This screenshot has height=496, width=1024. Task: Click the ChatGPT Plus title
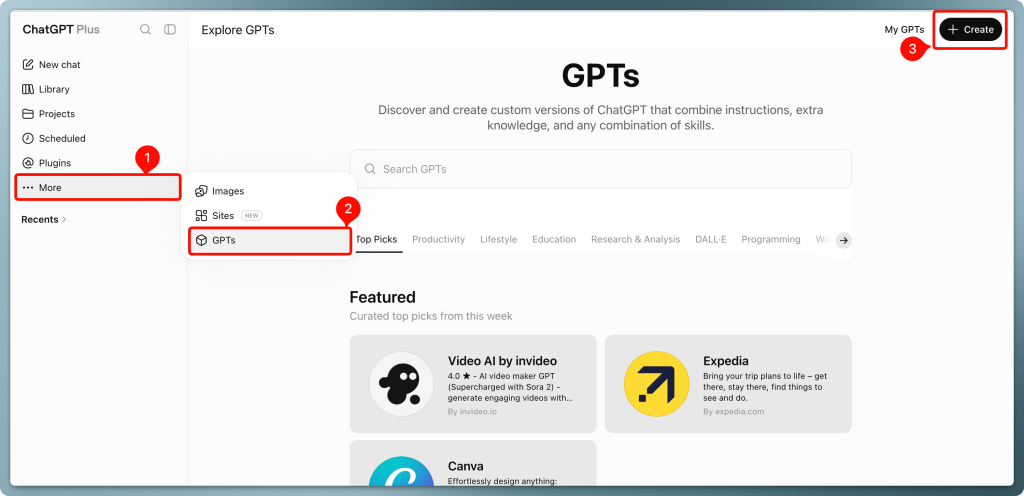61,29
